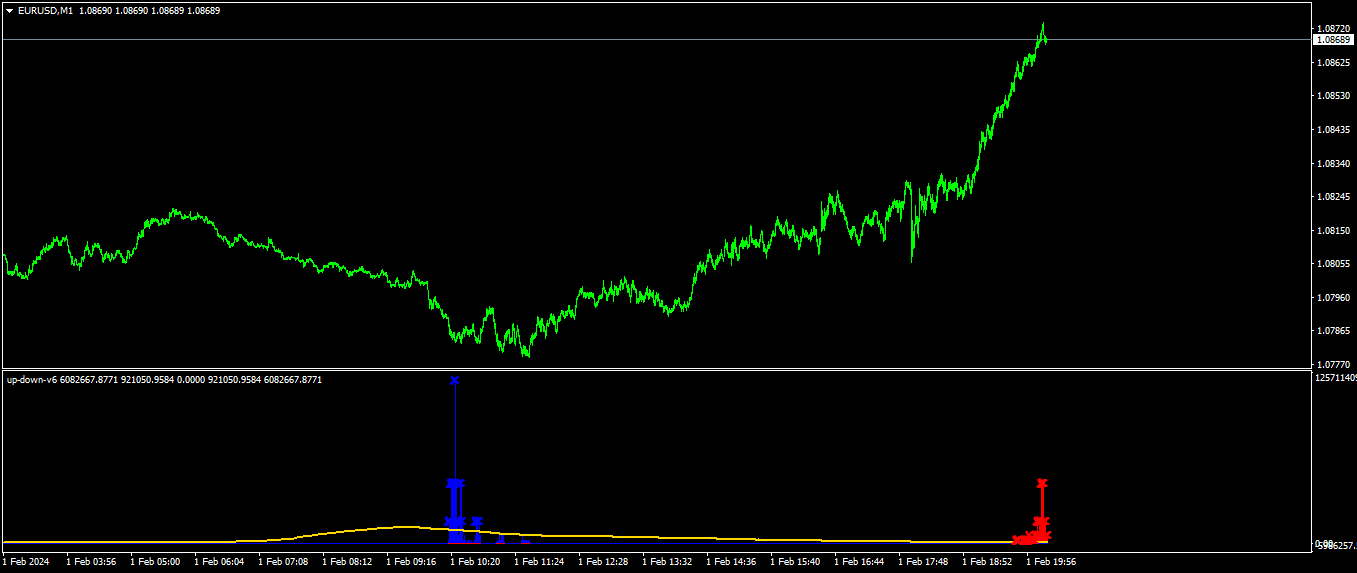
Task: Click the 1.08720 price axis label
Action: [1333, 29]
